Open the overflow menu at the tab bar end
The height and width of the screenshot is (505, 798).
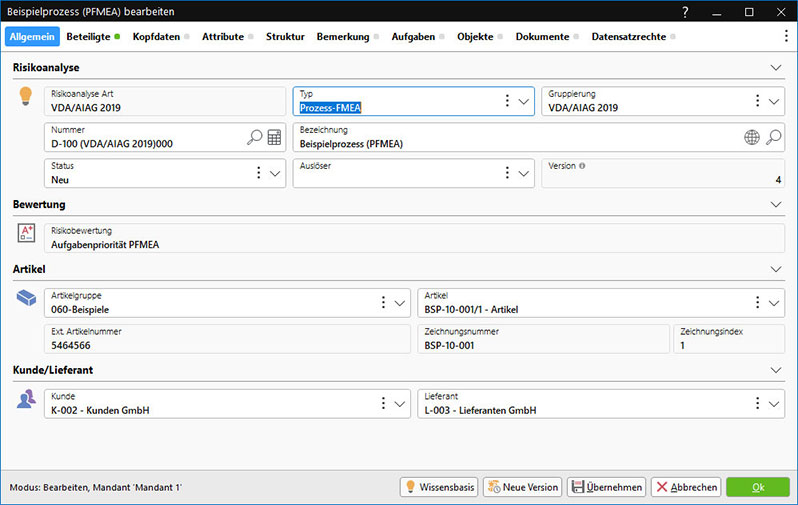786,36
